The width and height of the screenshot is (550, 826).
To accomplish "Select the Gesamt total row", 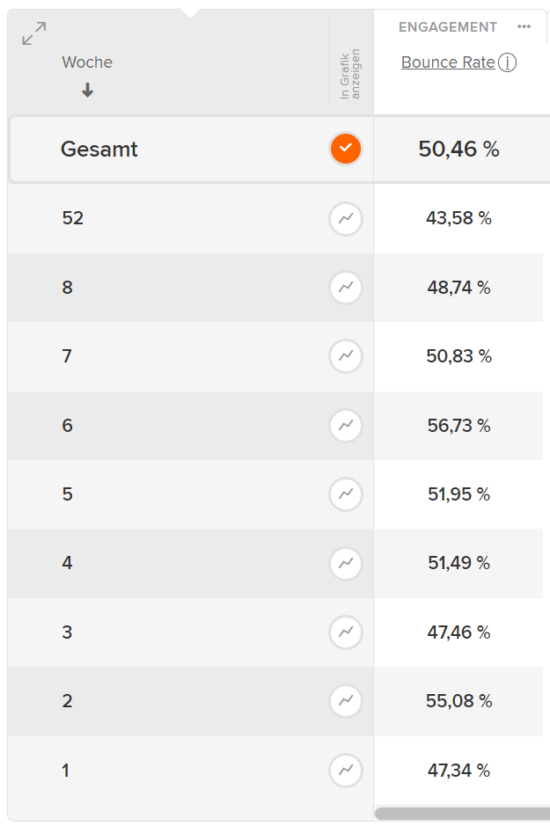I will pyautogui.click(x=280, y=149).
